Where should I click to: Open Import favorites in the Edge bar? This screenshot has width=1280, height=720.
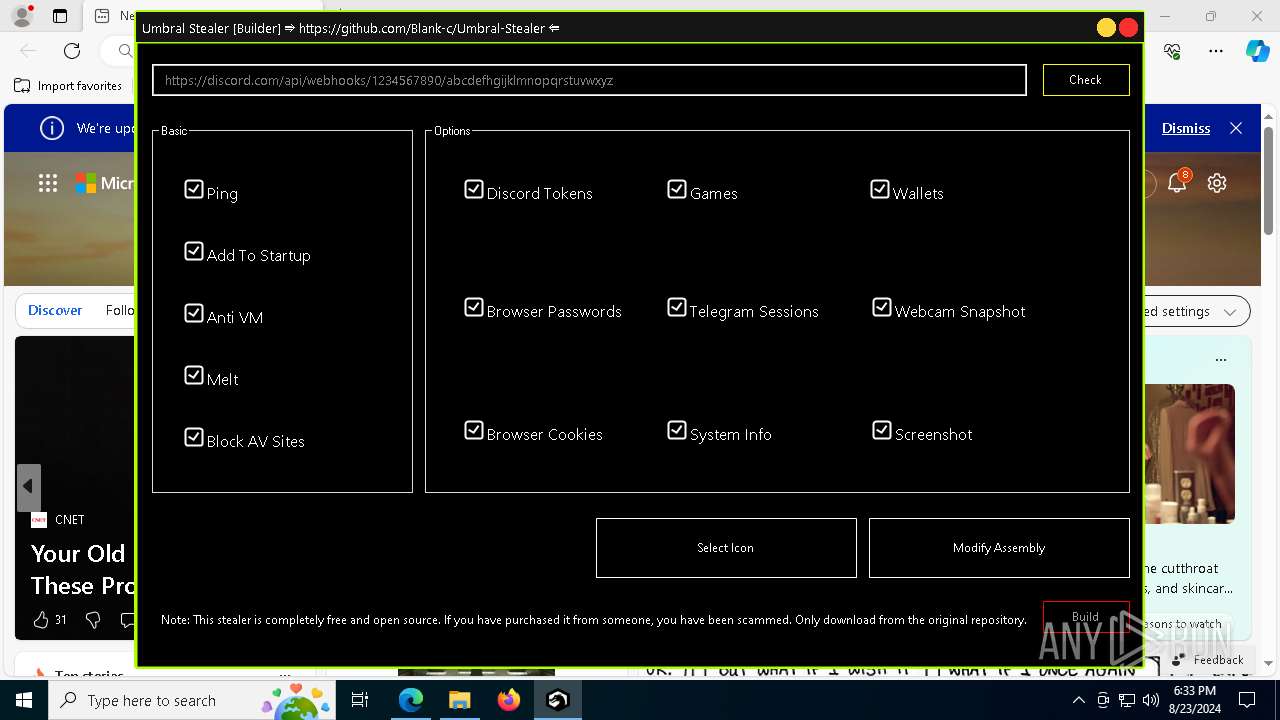pos(68,86)
